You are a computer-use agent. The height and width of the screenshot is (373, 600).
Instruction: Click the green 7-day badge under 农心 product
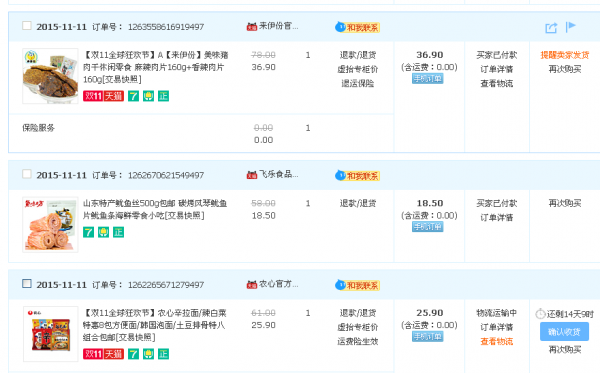pyautogui.click(x=133, y=354)
